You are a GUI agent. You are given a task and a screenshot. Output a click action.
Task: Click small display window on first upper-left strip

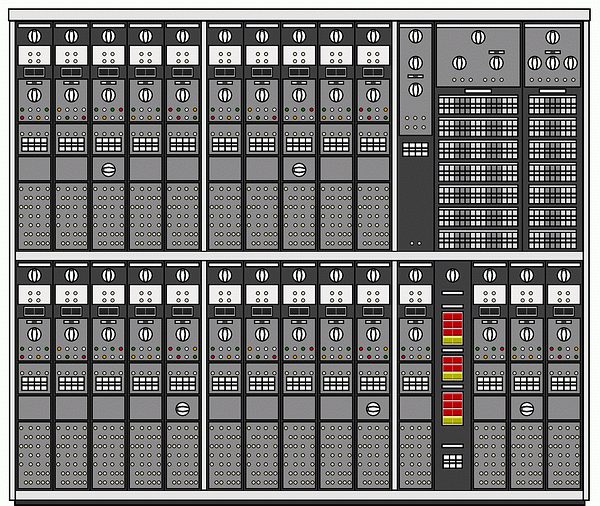point(34,73)
